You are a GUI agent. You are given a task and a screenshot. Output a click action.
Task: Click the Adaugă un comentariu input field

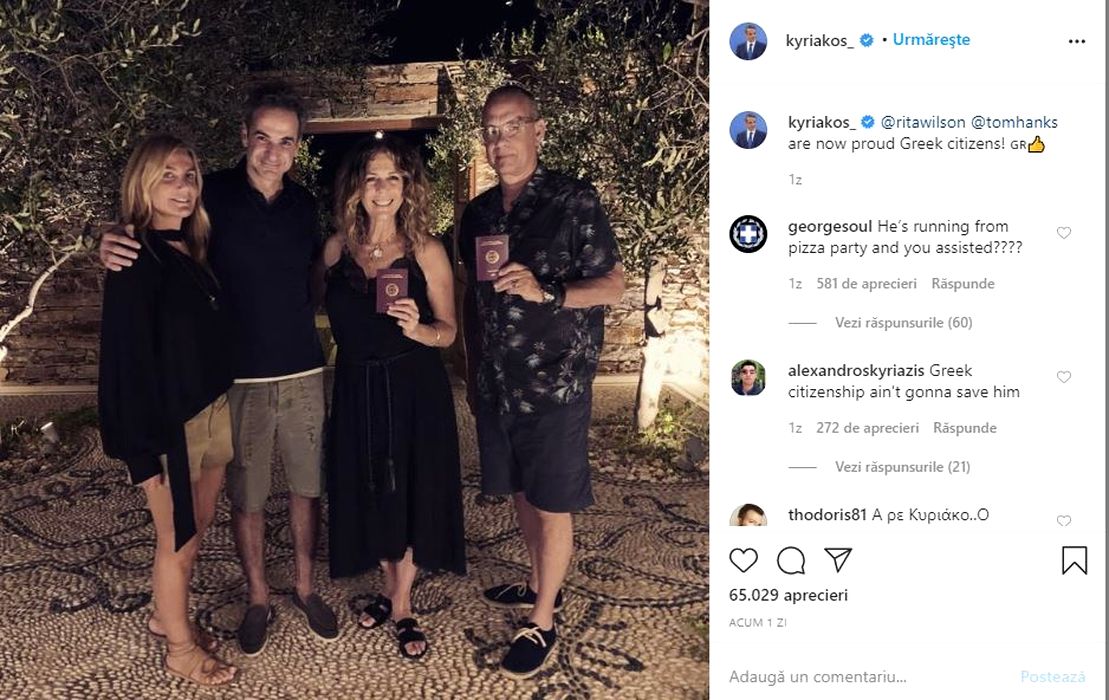point(860,677)
